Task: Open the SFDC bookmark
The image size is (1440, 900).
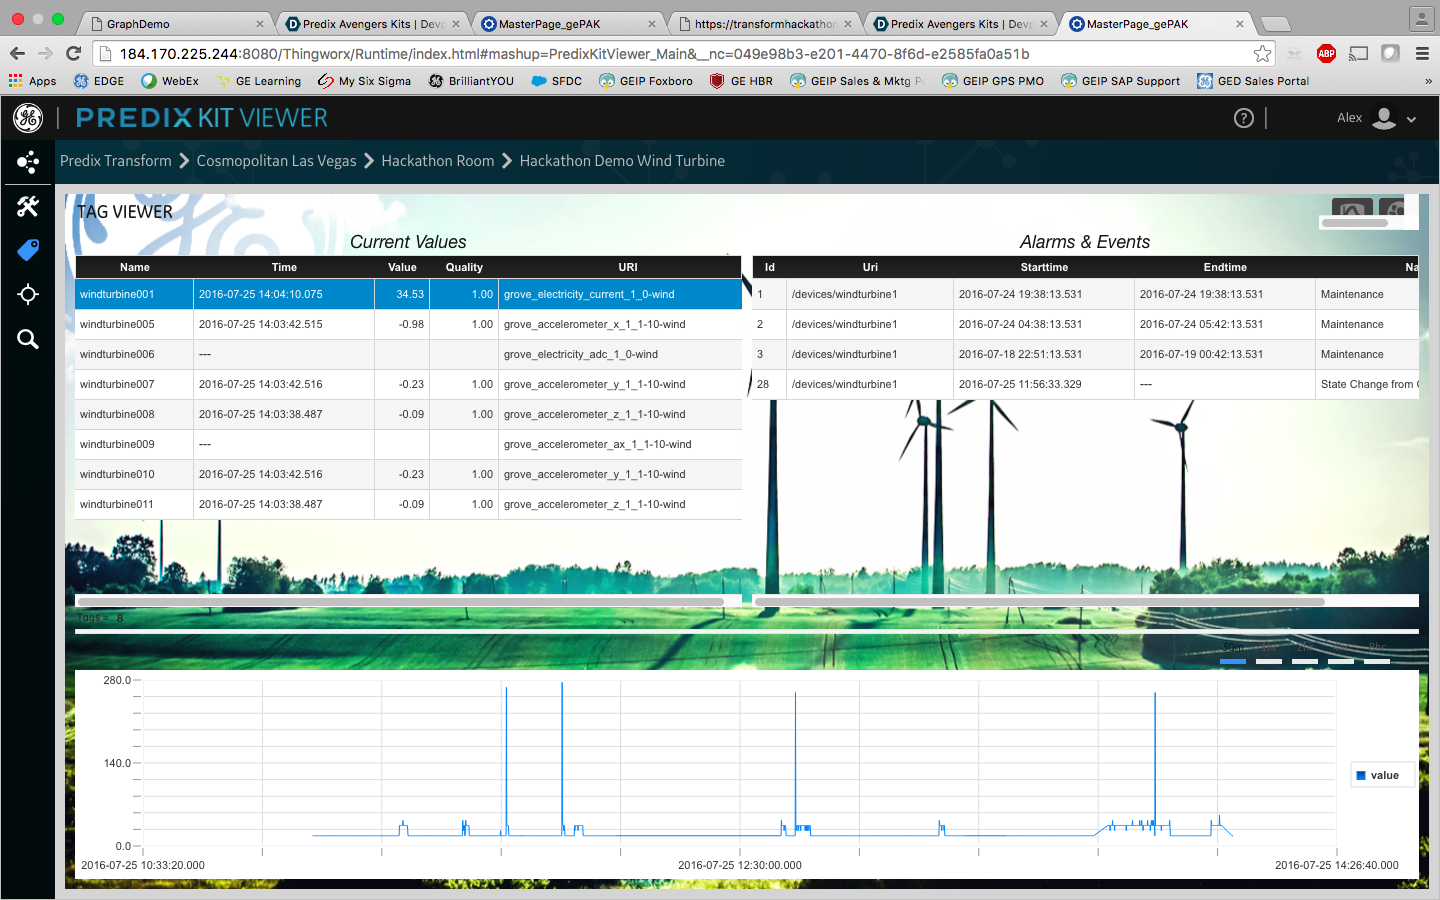Action: [556, 81]
